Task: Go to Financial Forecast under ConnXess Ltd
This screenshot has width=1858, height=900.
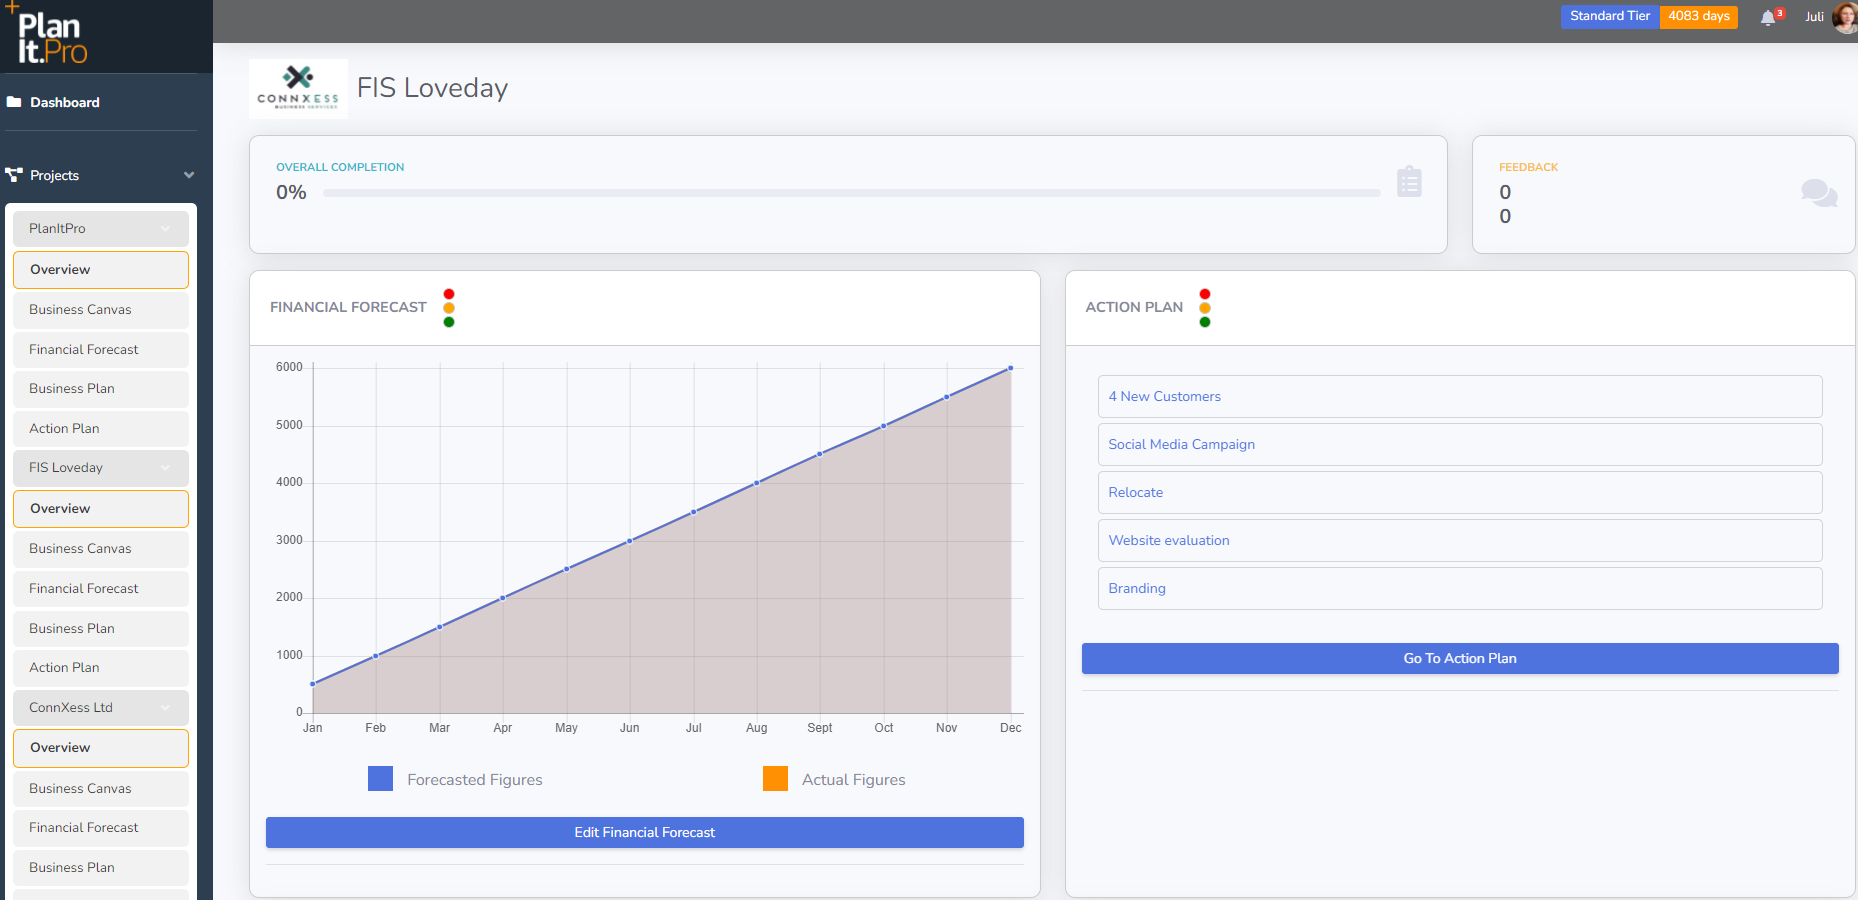Action: click(x=101, y=828)
